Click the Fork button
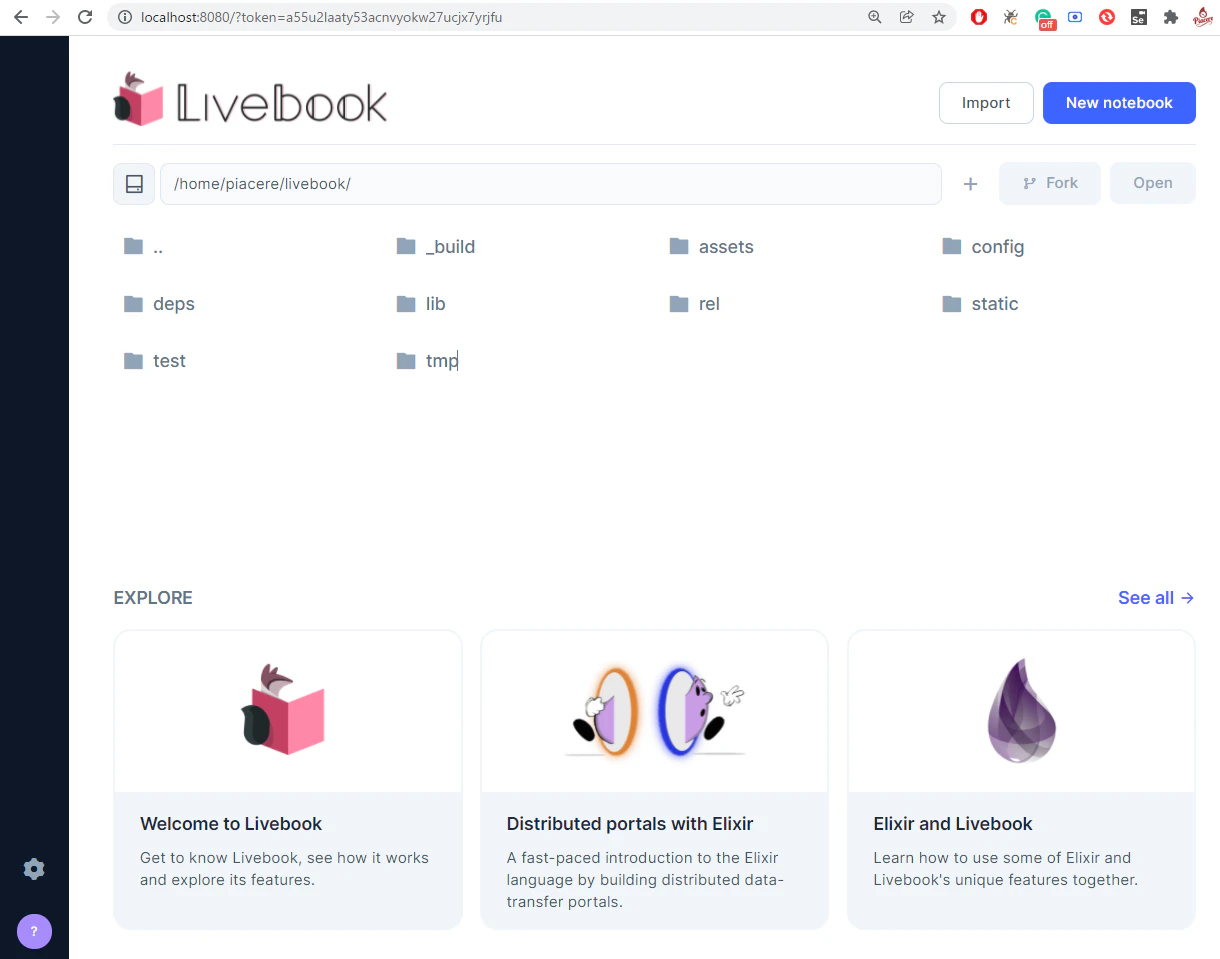1220x959 pixels. point(1050,184)
